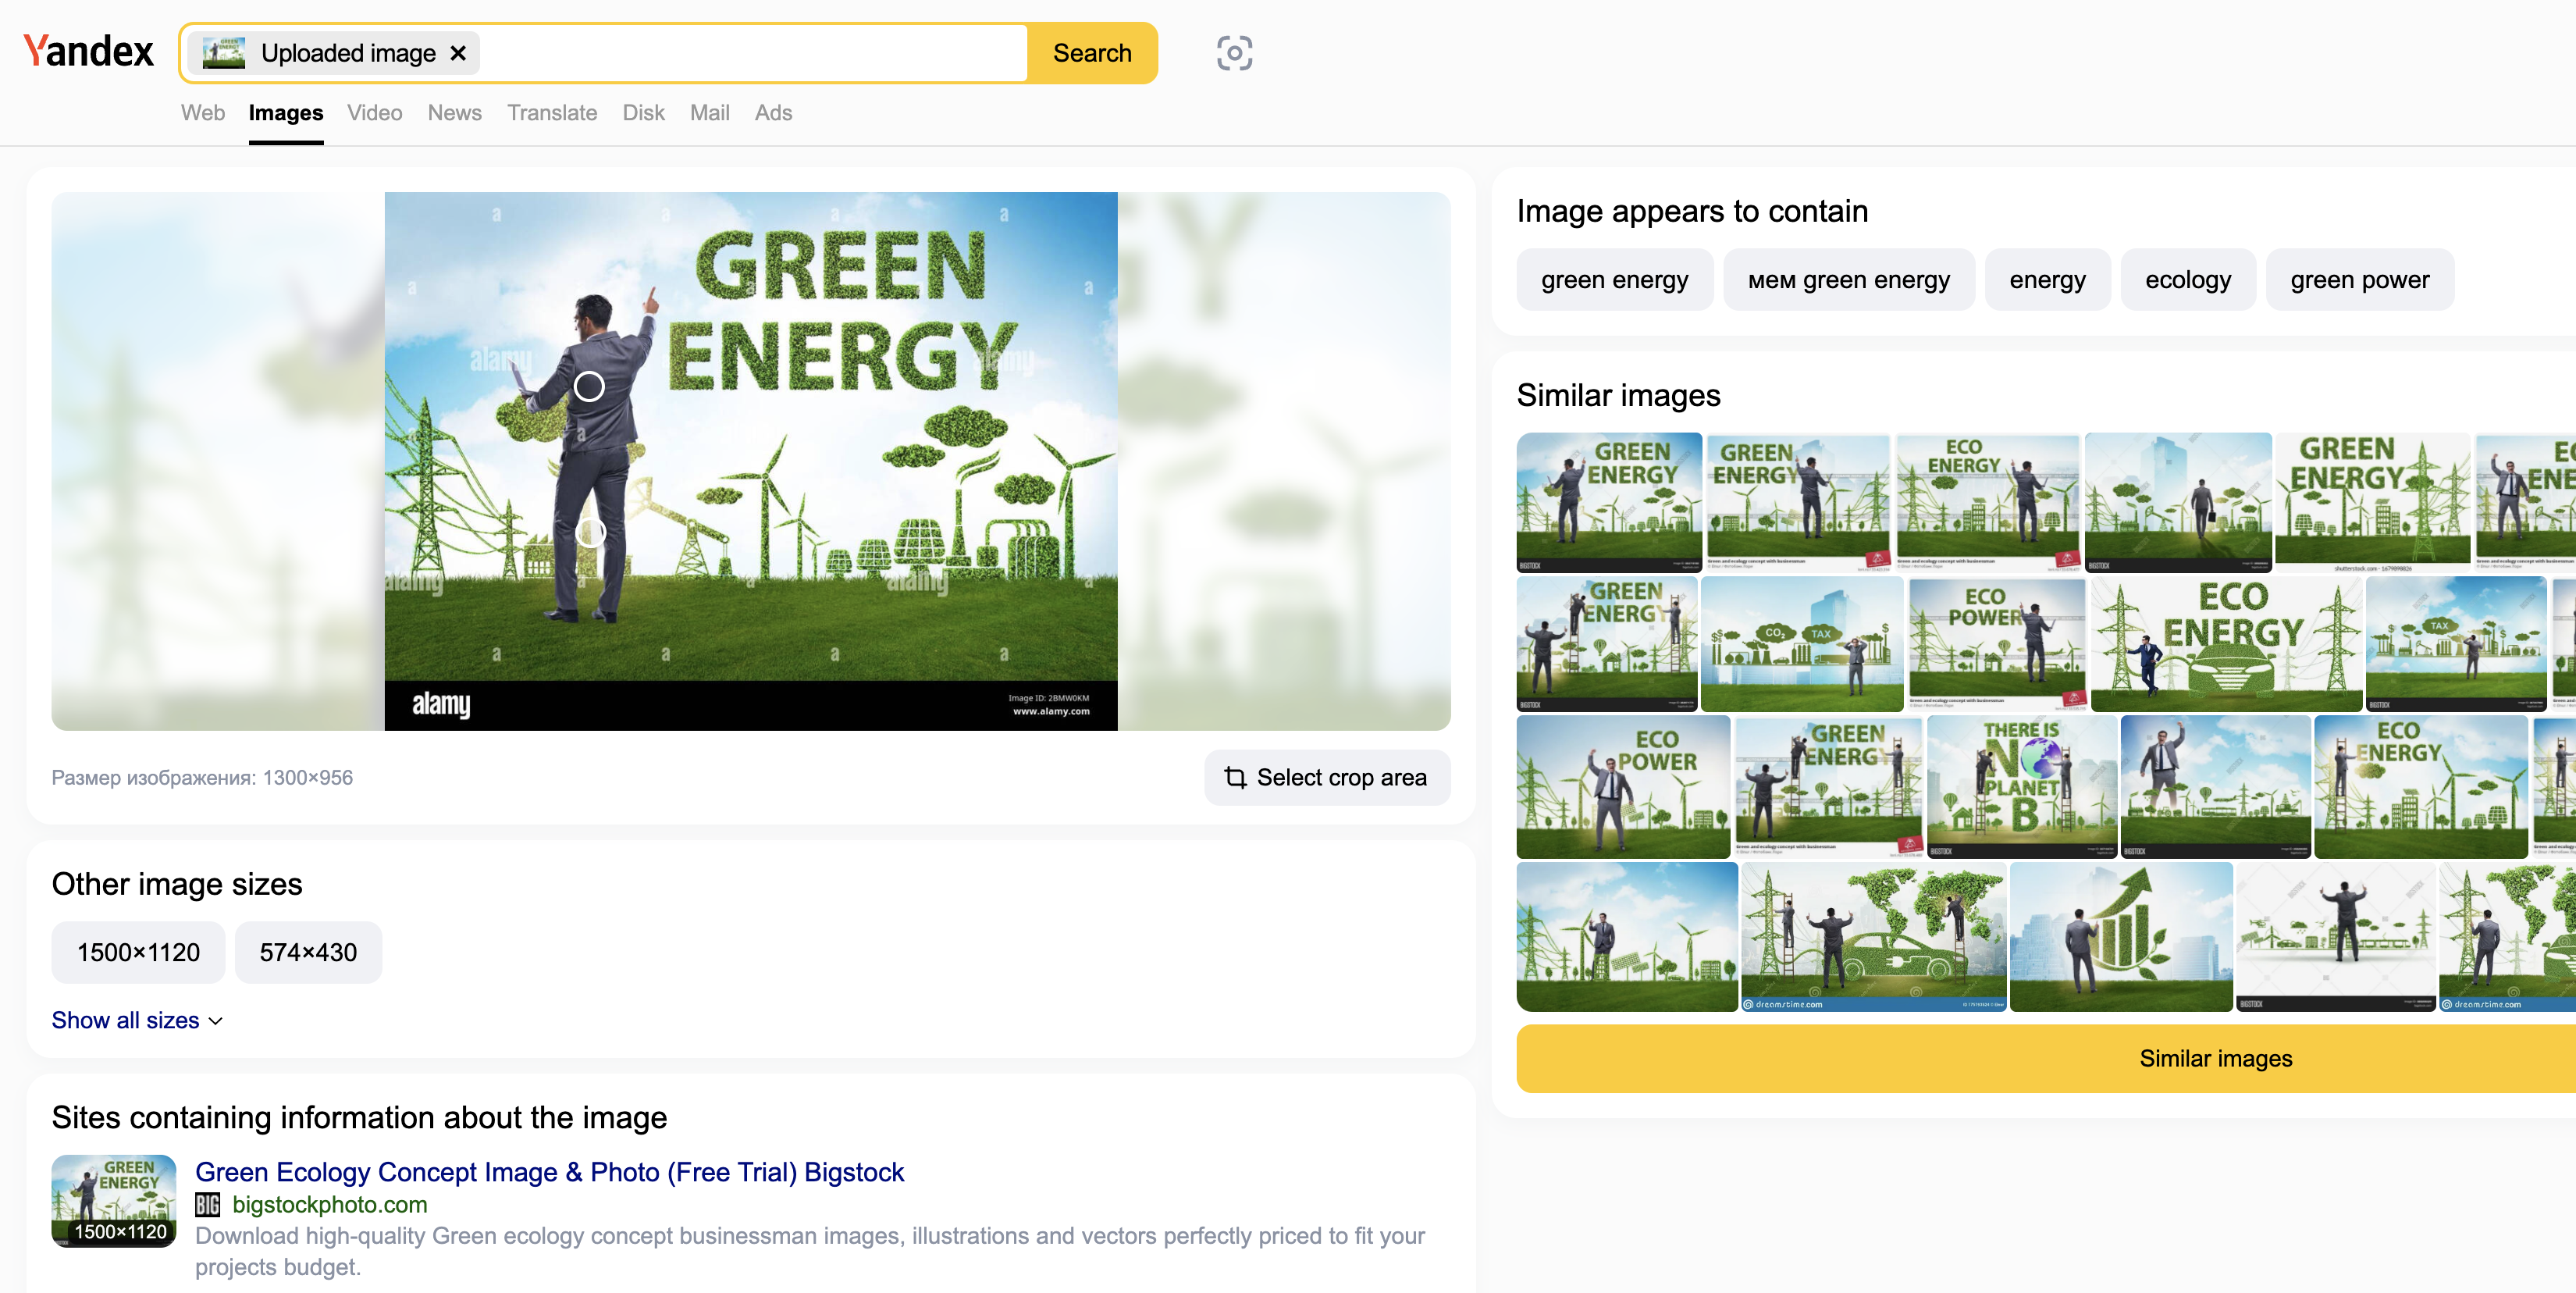Click bigstockphoto.com site link
This screenshot has height=1293, width=2576.
329,1206
